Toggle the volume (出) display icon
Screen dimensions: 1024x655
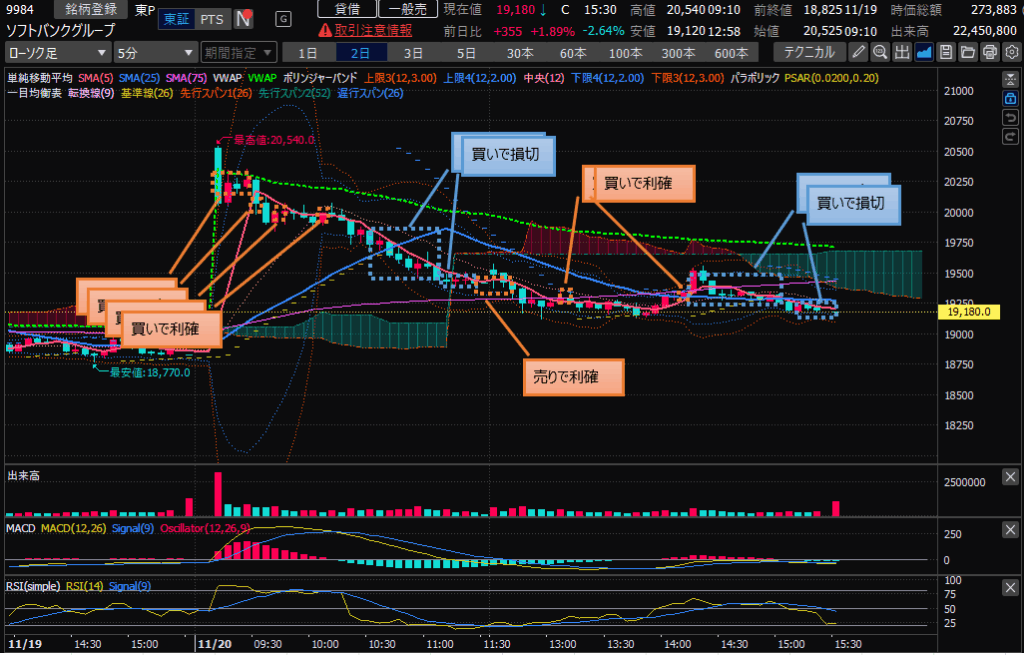[901, 51]
